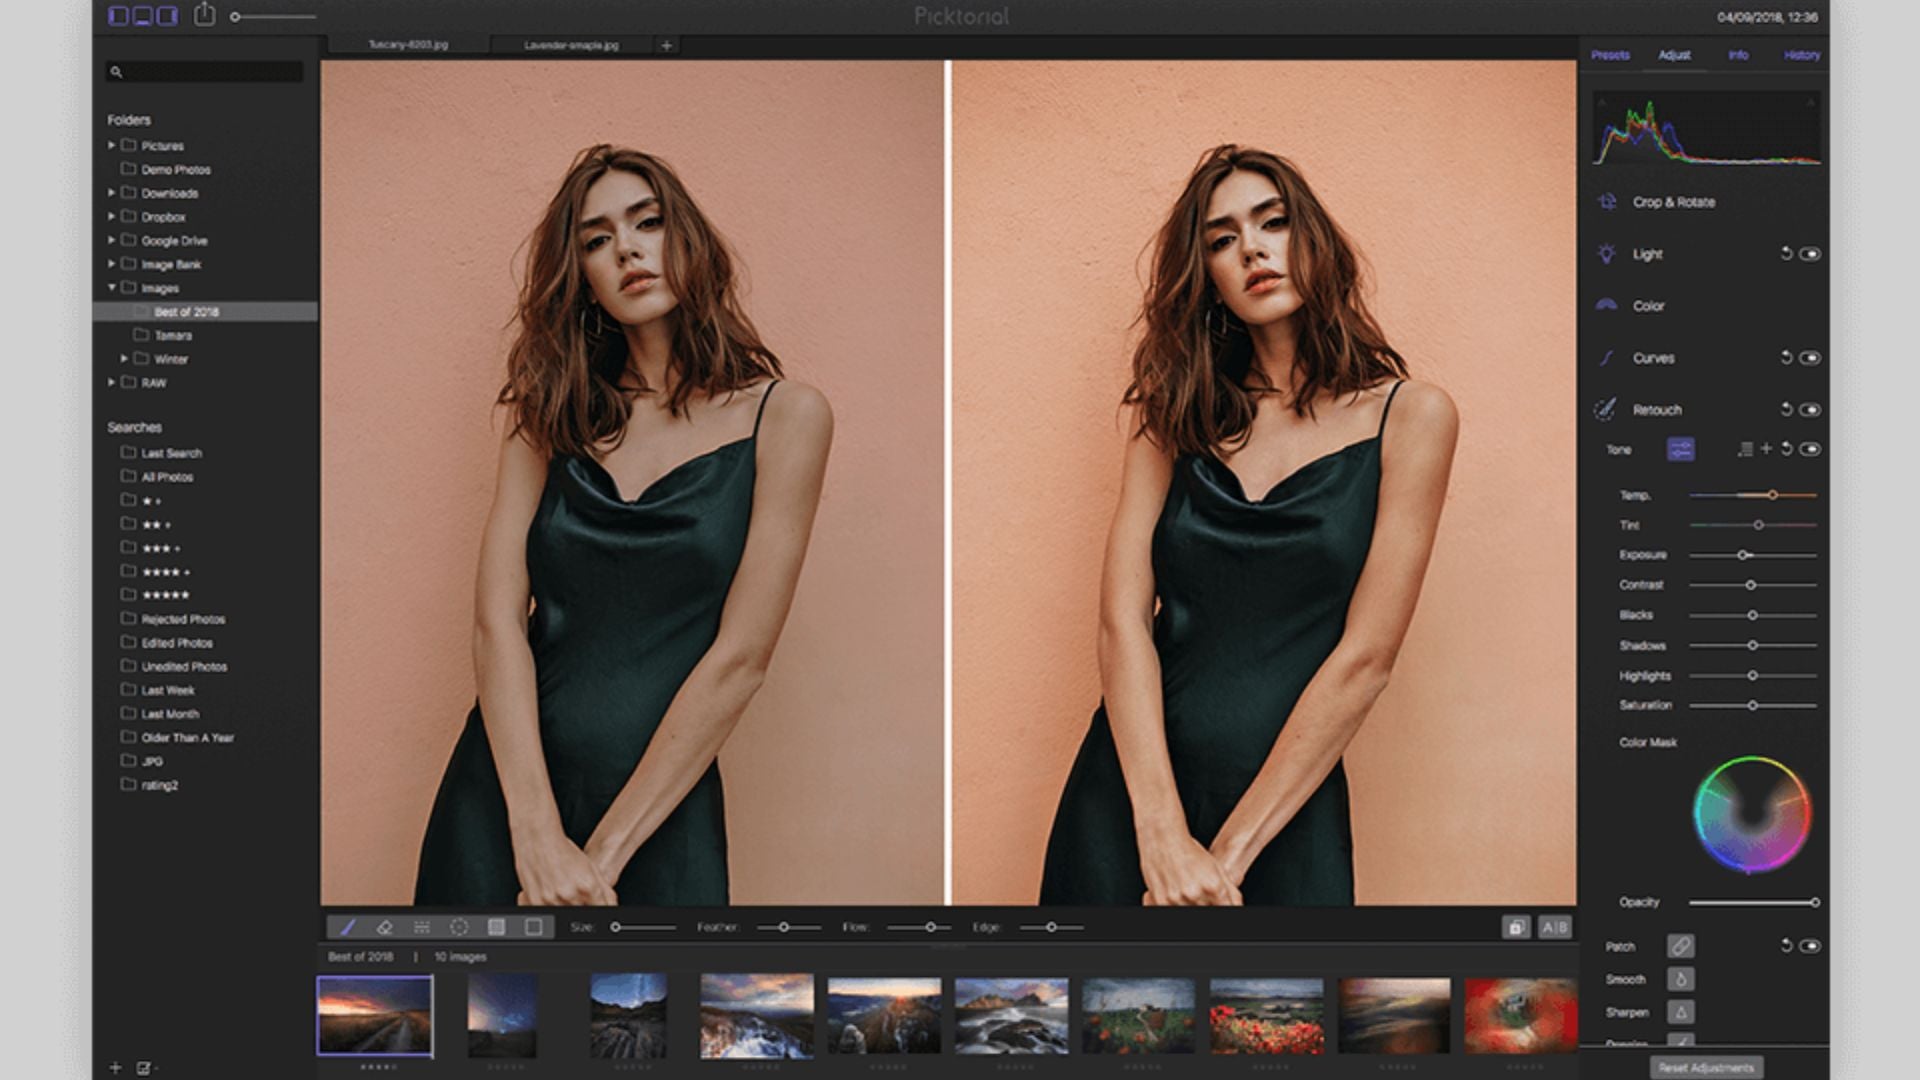Click the share/export icon in top bar
This screenshot has width=1920, height=1080.
point(204,15)
